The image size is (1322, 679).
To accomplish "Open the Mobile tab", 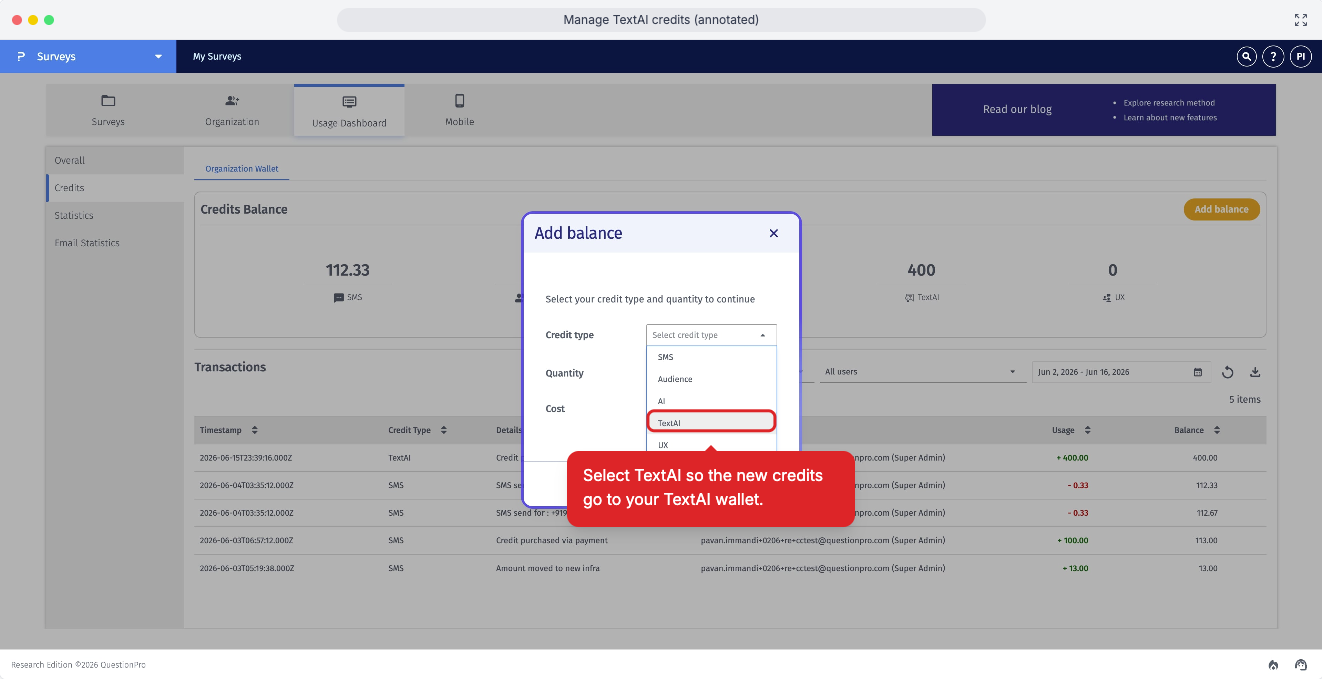I will pos(460,110).
